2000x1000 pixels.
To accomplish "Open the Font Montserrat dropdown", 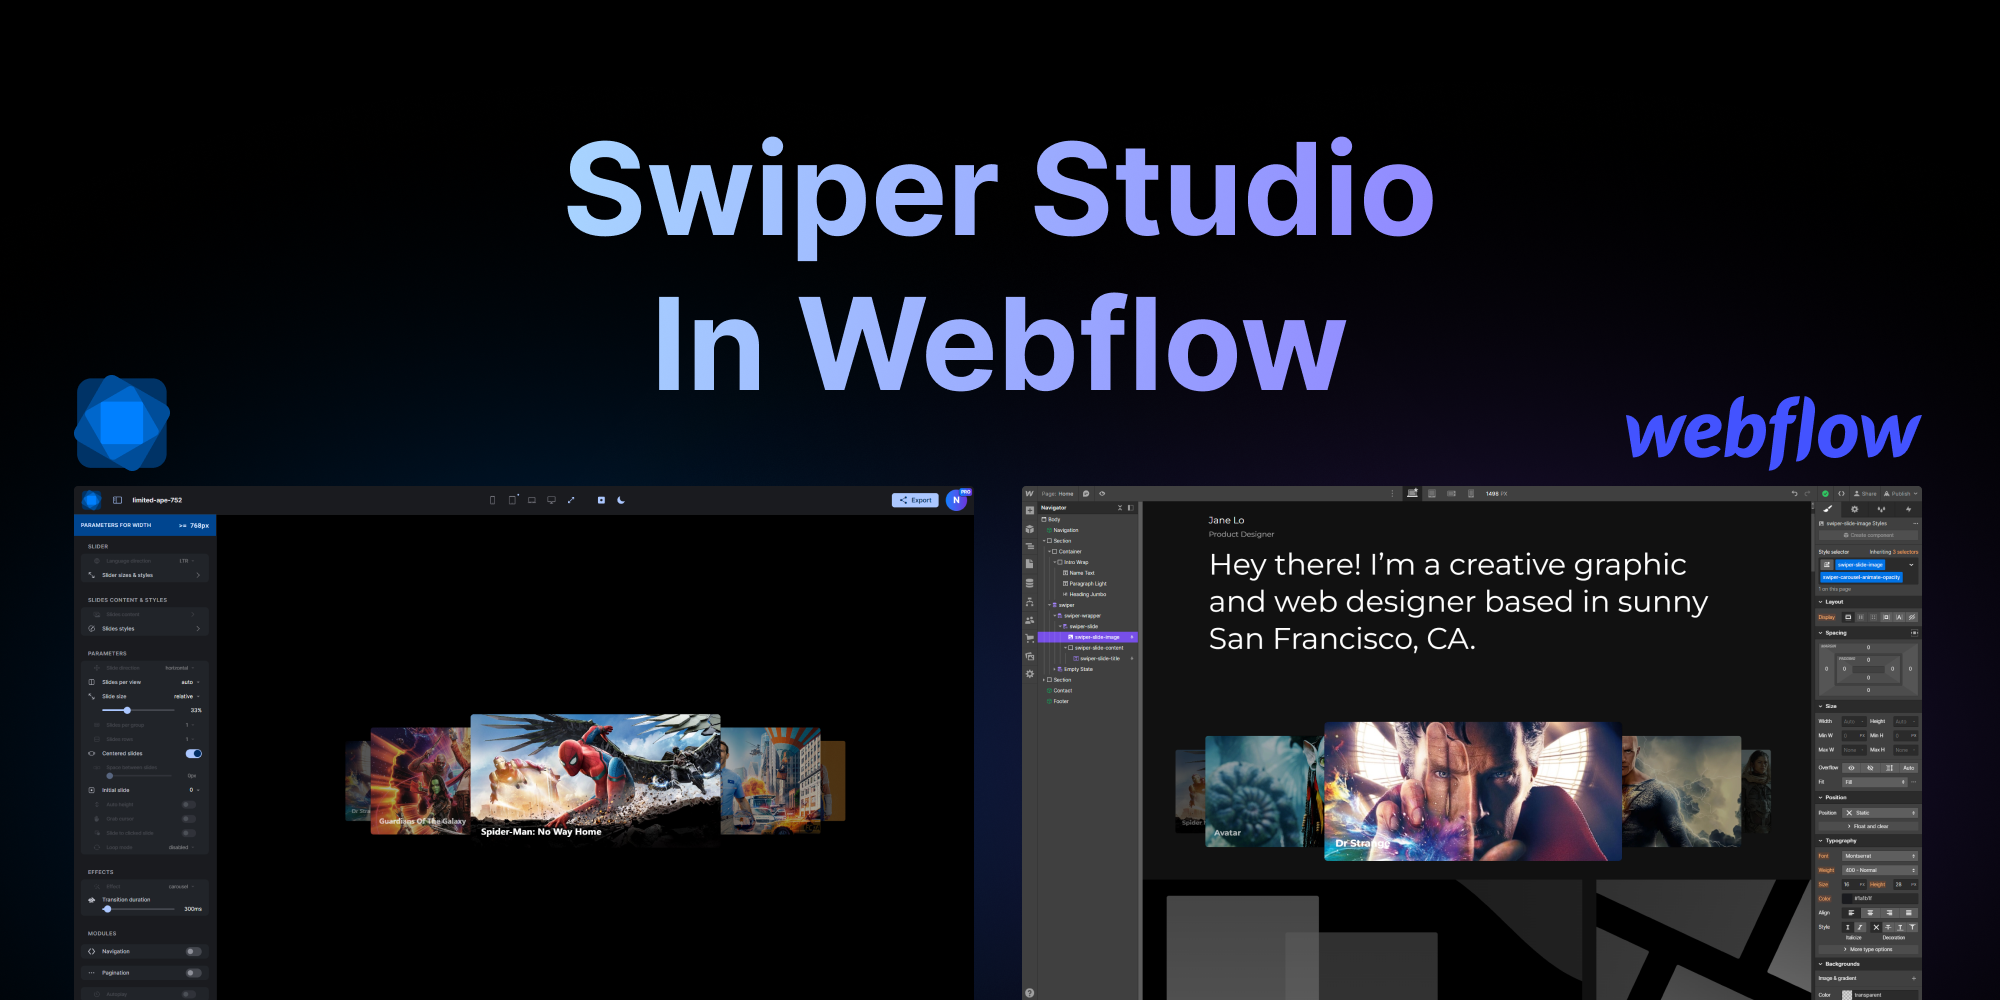I will tap(1880, 856).
